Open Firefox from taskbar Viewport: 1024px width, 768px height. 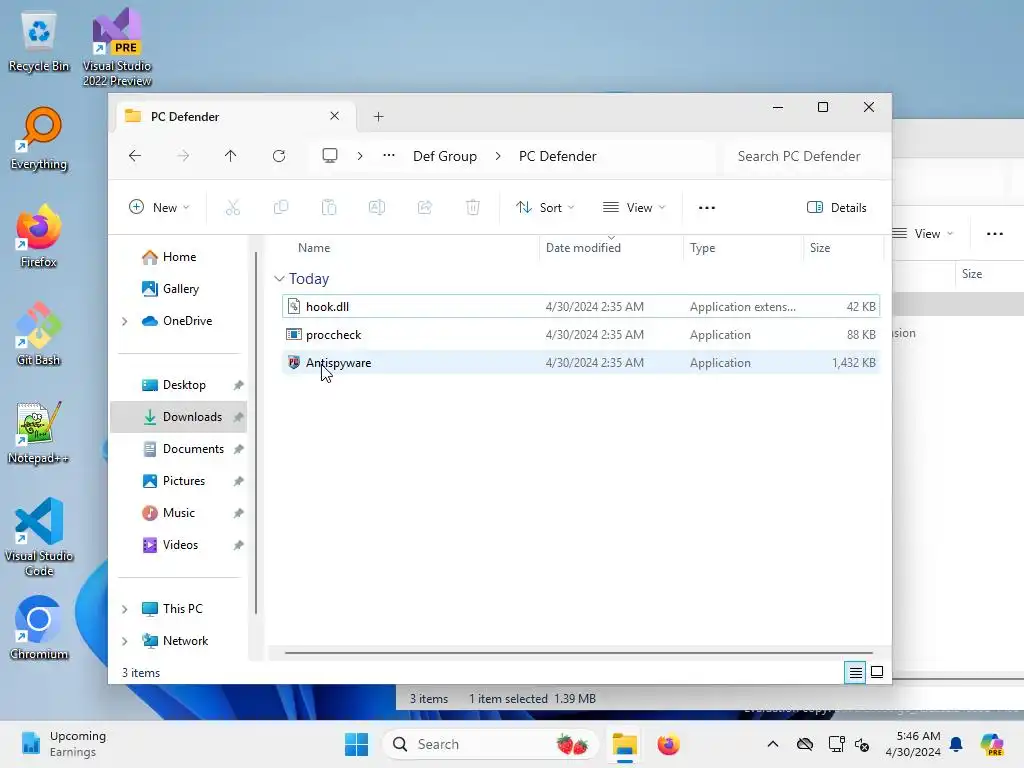point(668,744)
